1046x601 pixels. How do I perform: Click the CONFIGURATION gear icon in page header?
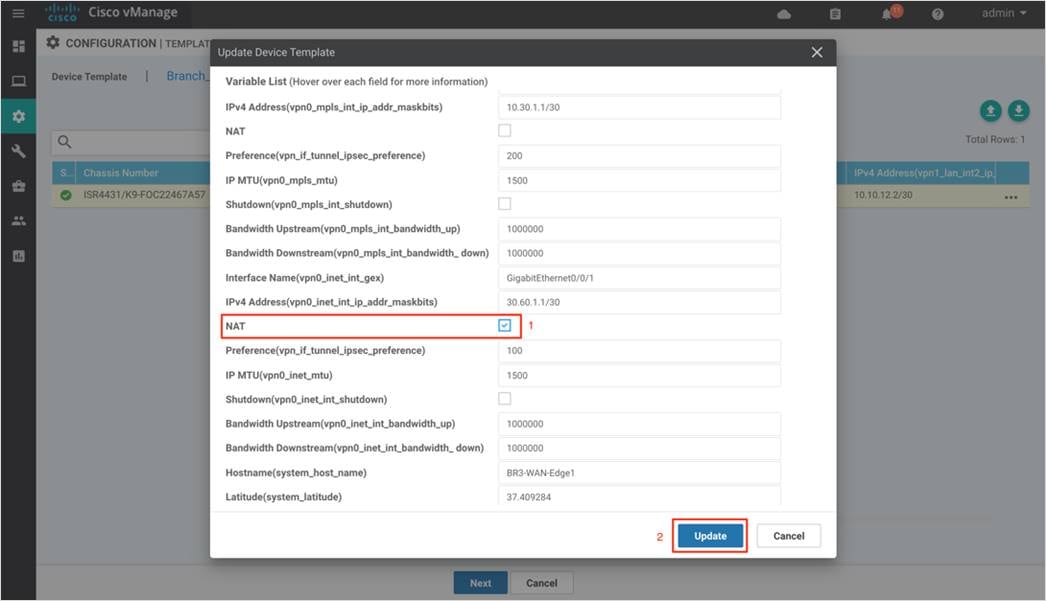(x=53, y=43)
